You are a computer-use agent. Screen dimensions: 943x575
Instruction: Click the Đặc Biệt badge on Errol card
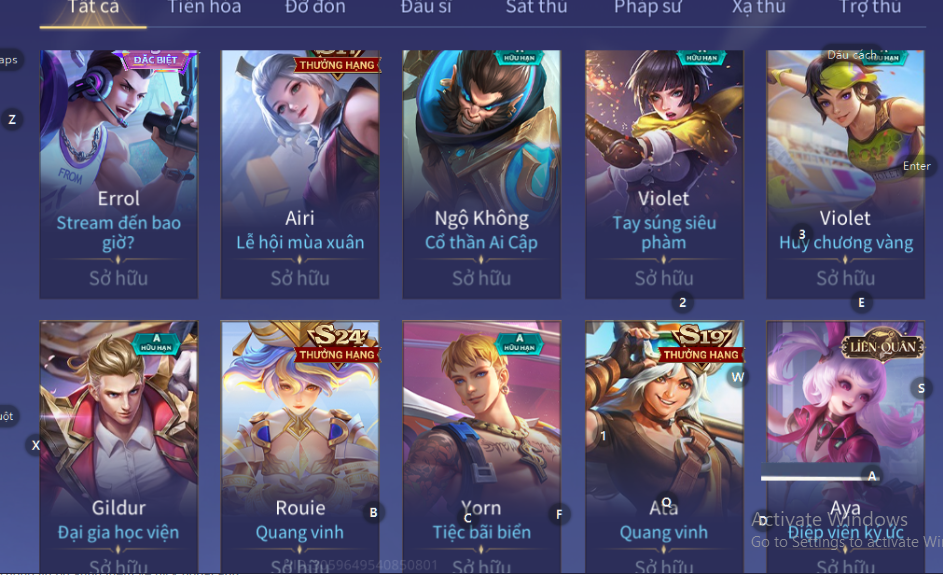[156, 60]
